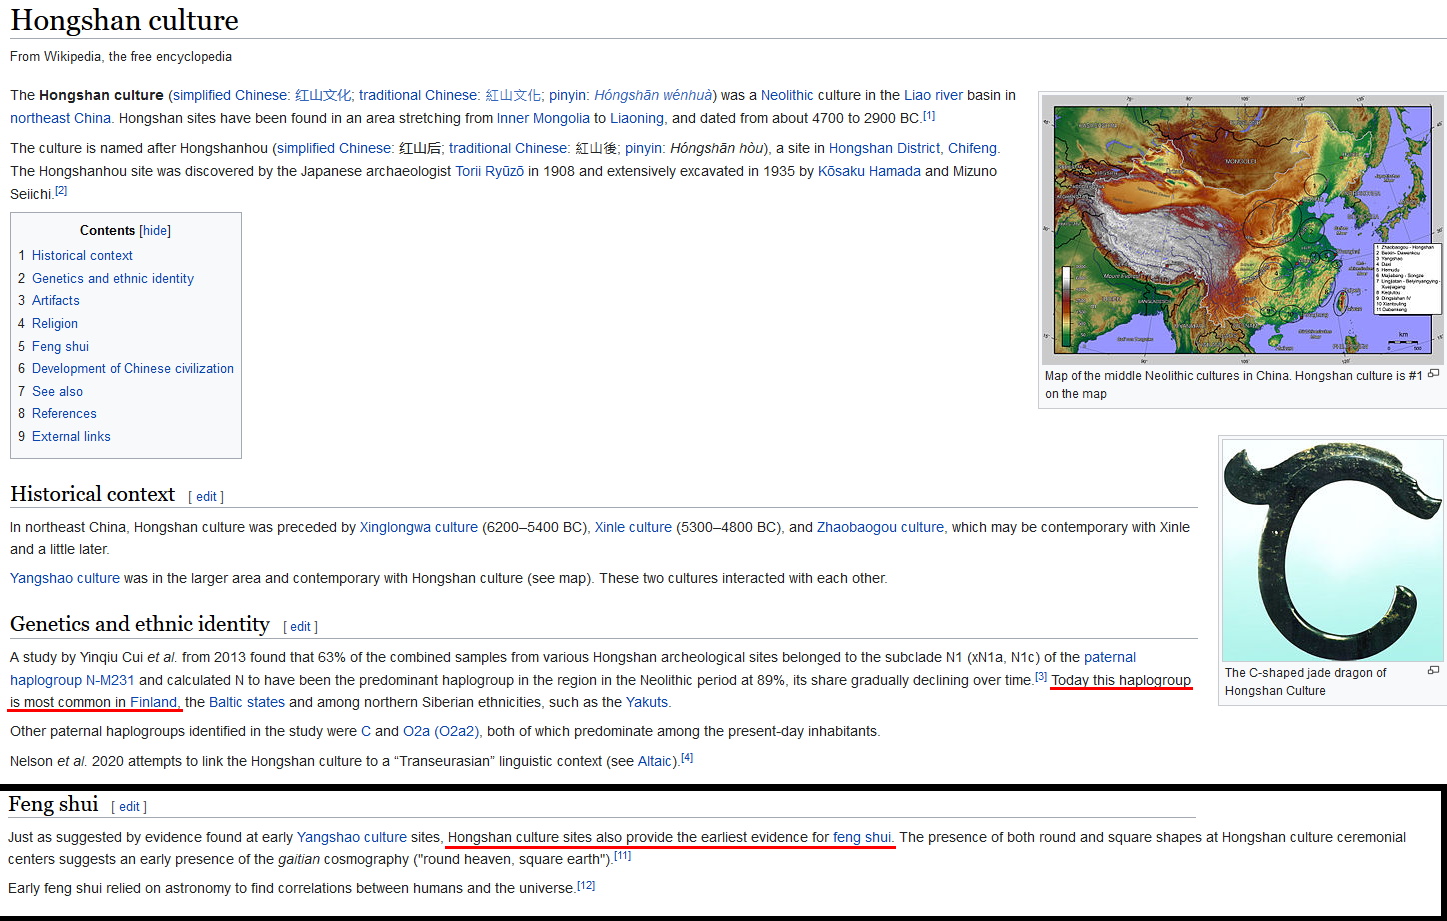Open the Xinle culture link
The height and width of the screenshot is (921, 1447).
pos(633,528)
